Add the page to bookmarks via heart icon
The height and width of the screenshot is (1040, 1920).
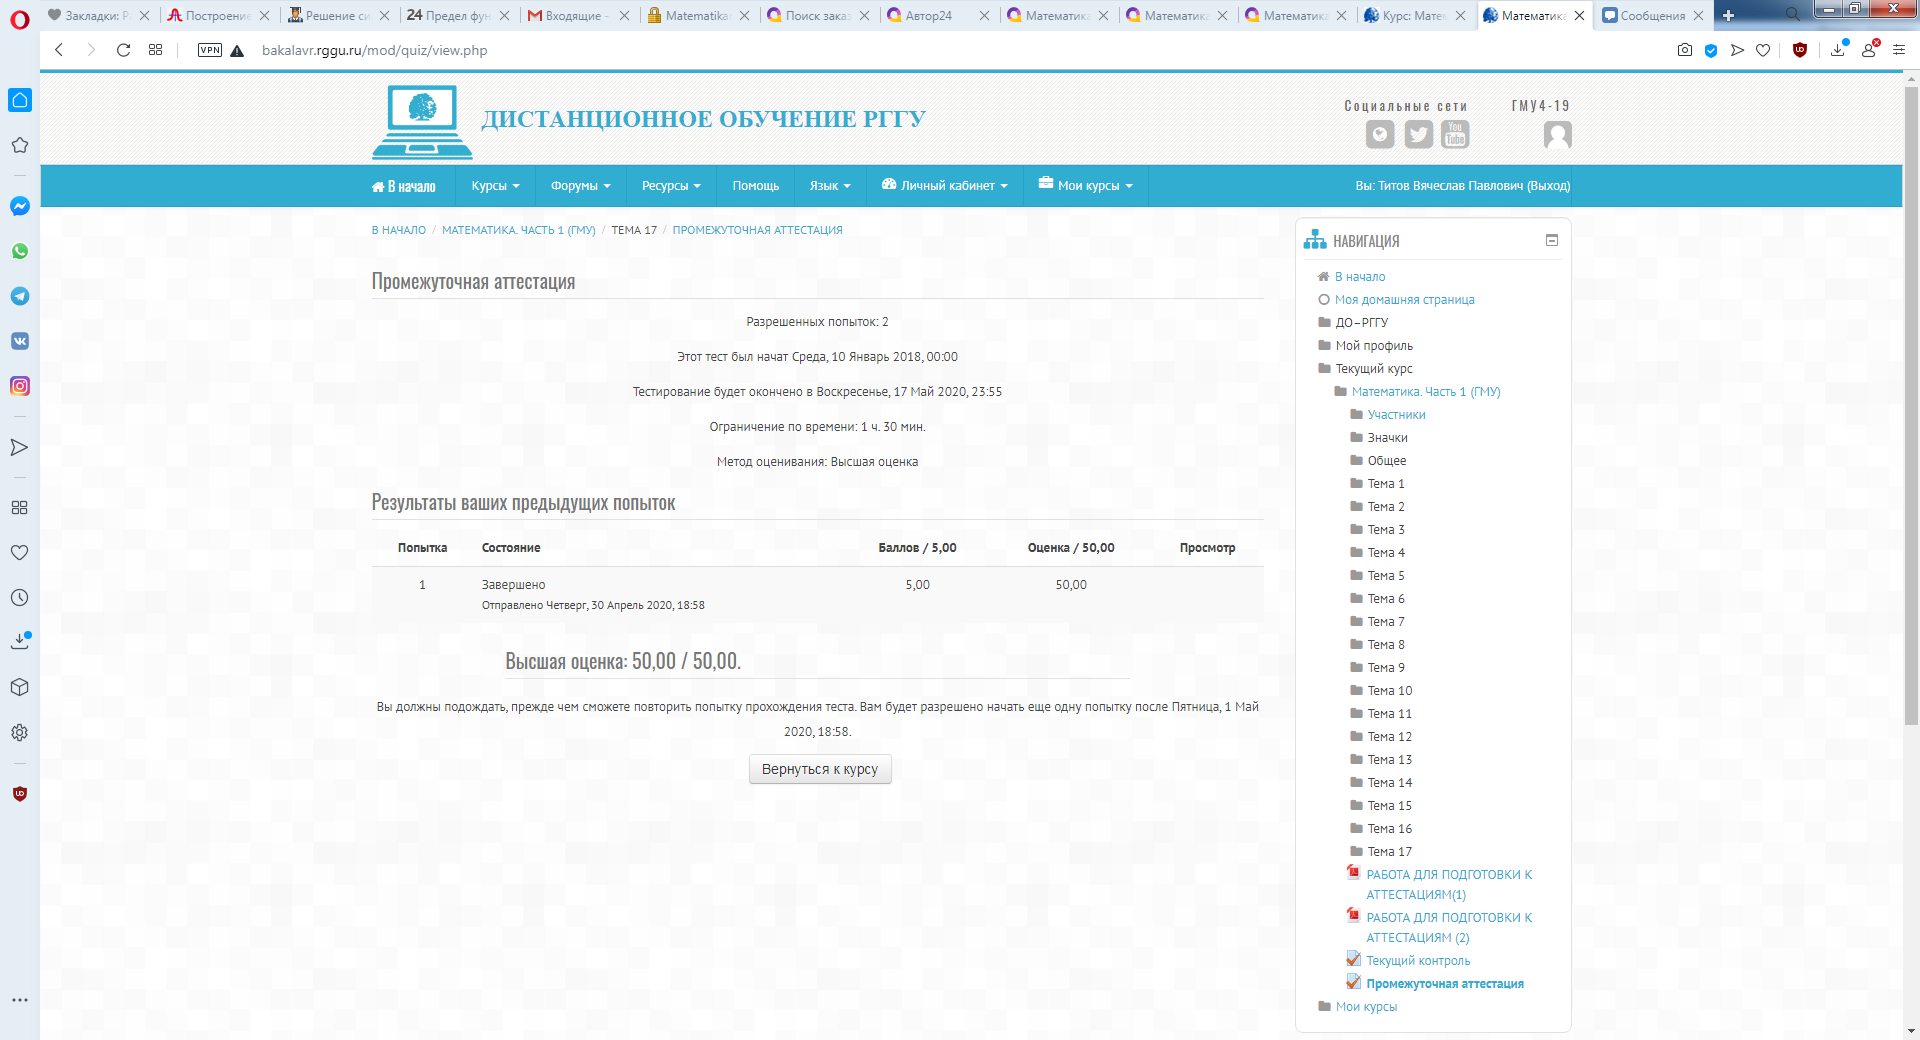1763,50
